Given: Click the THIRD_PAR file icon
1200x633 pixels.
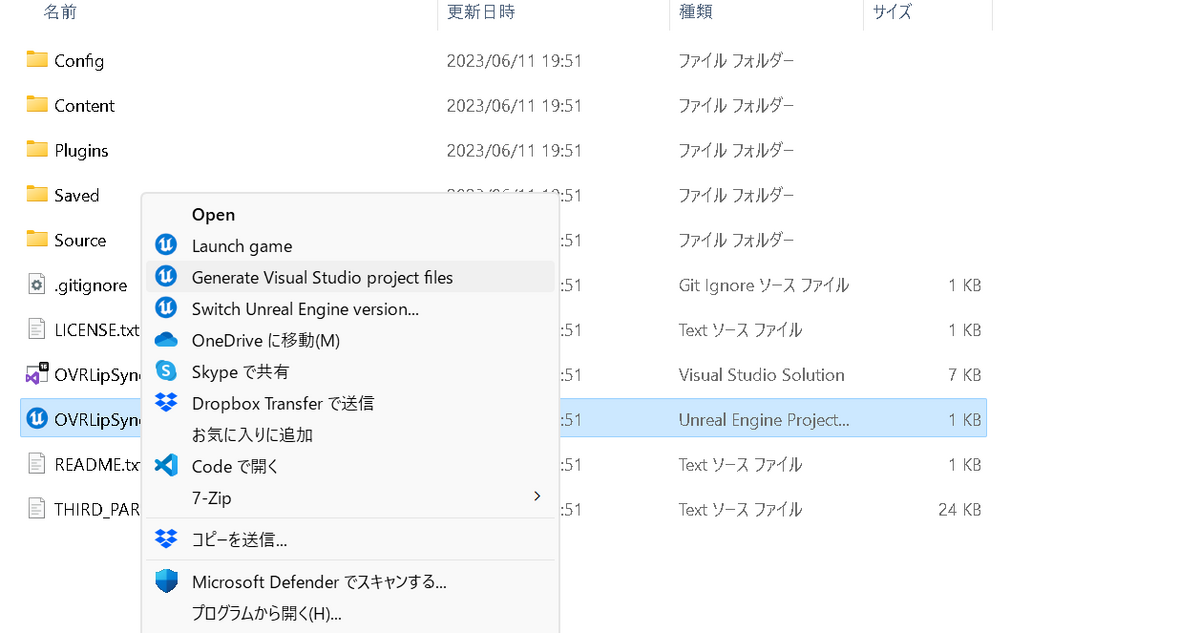Looking at the screenshot, I should pyautogui.click(x=37, y=509).
